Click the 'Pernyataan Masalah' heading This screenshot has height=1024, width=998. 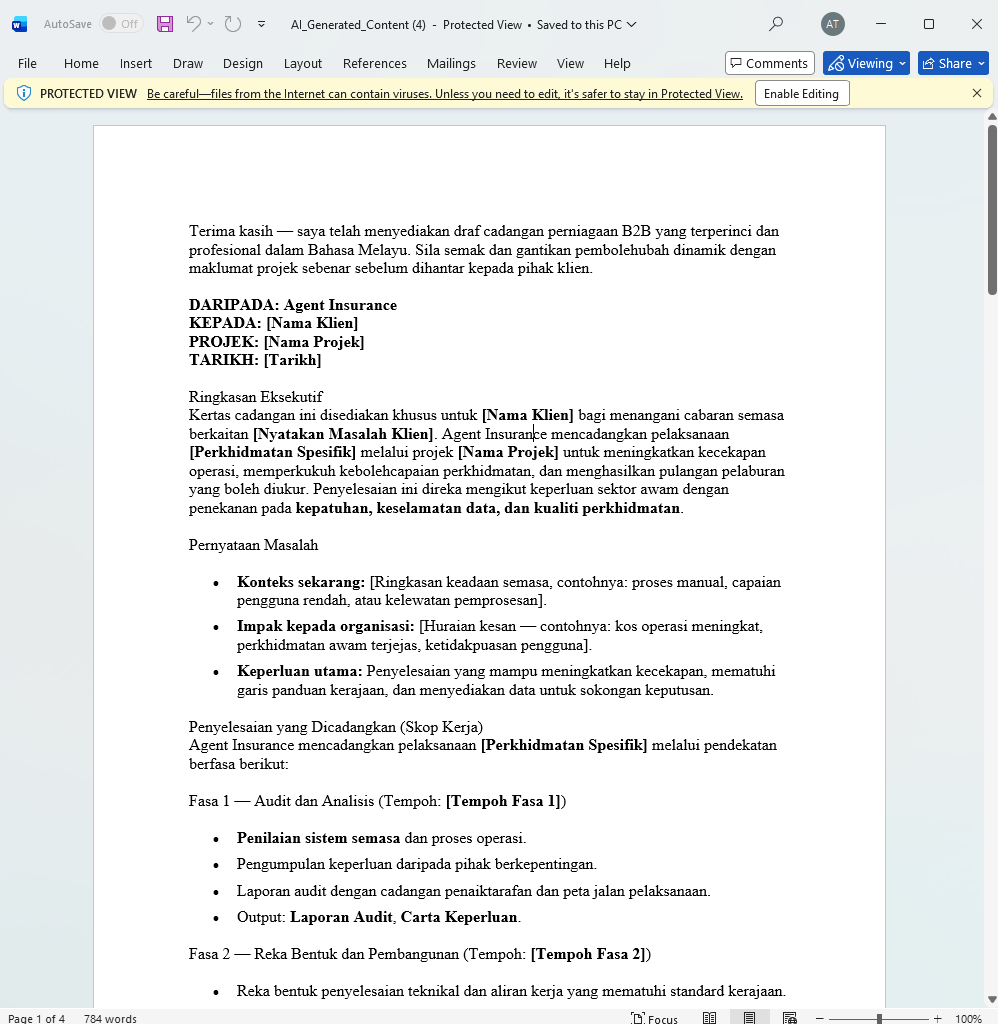click(253, 545)
